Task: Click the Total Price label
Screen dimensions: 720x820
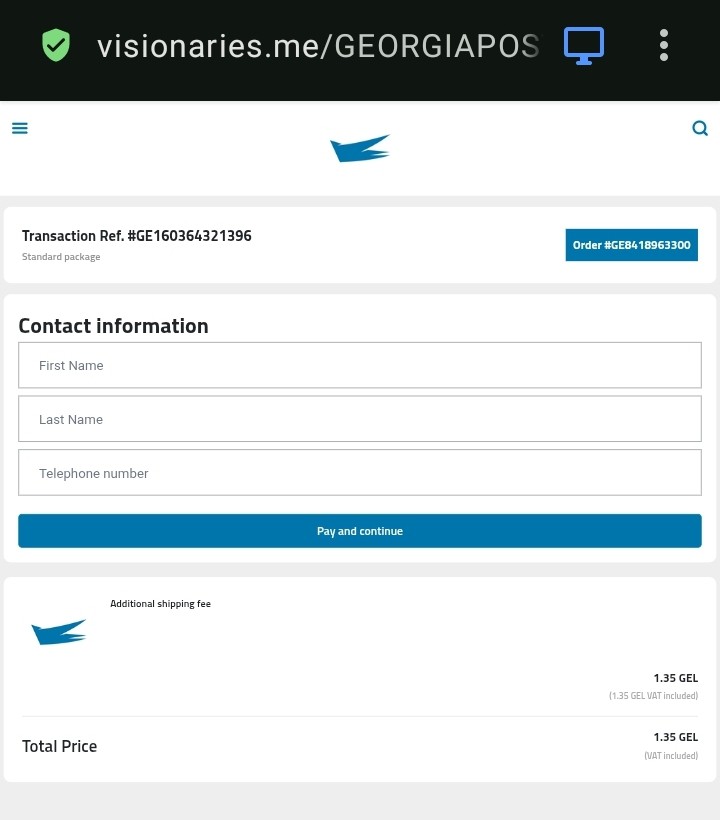Action: pyautogui.click(x=59, y=746)
